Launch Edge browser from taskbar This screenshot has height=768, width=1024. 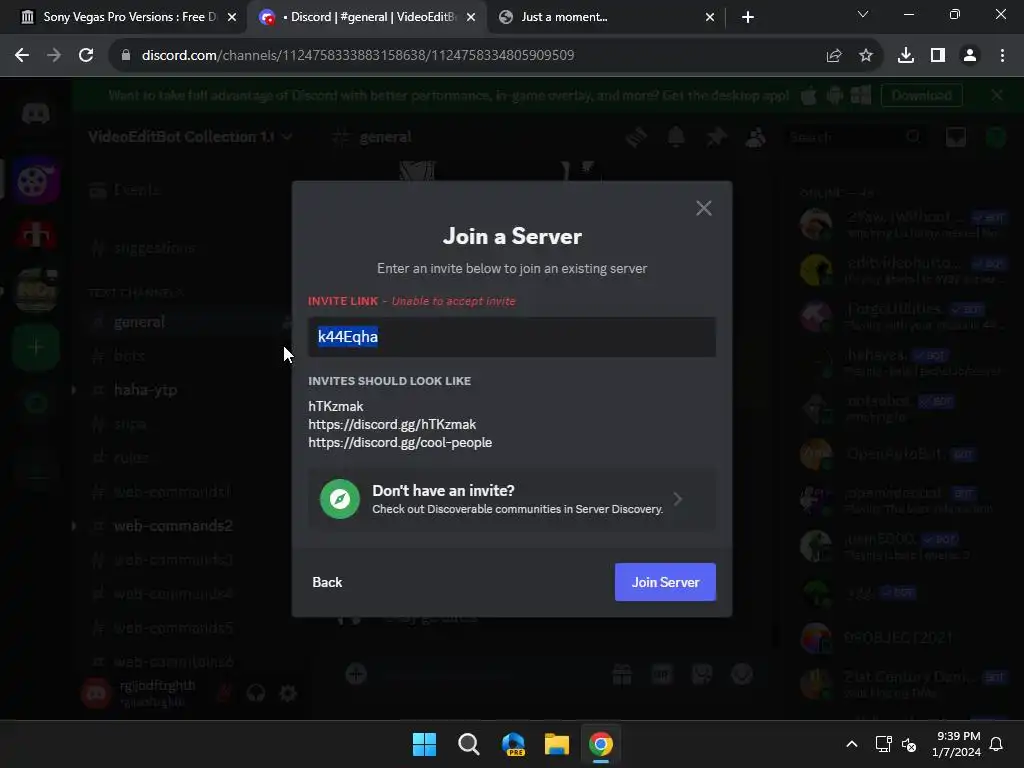pos(513,744)
